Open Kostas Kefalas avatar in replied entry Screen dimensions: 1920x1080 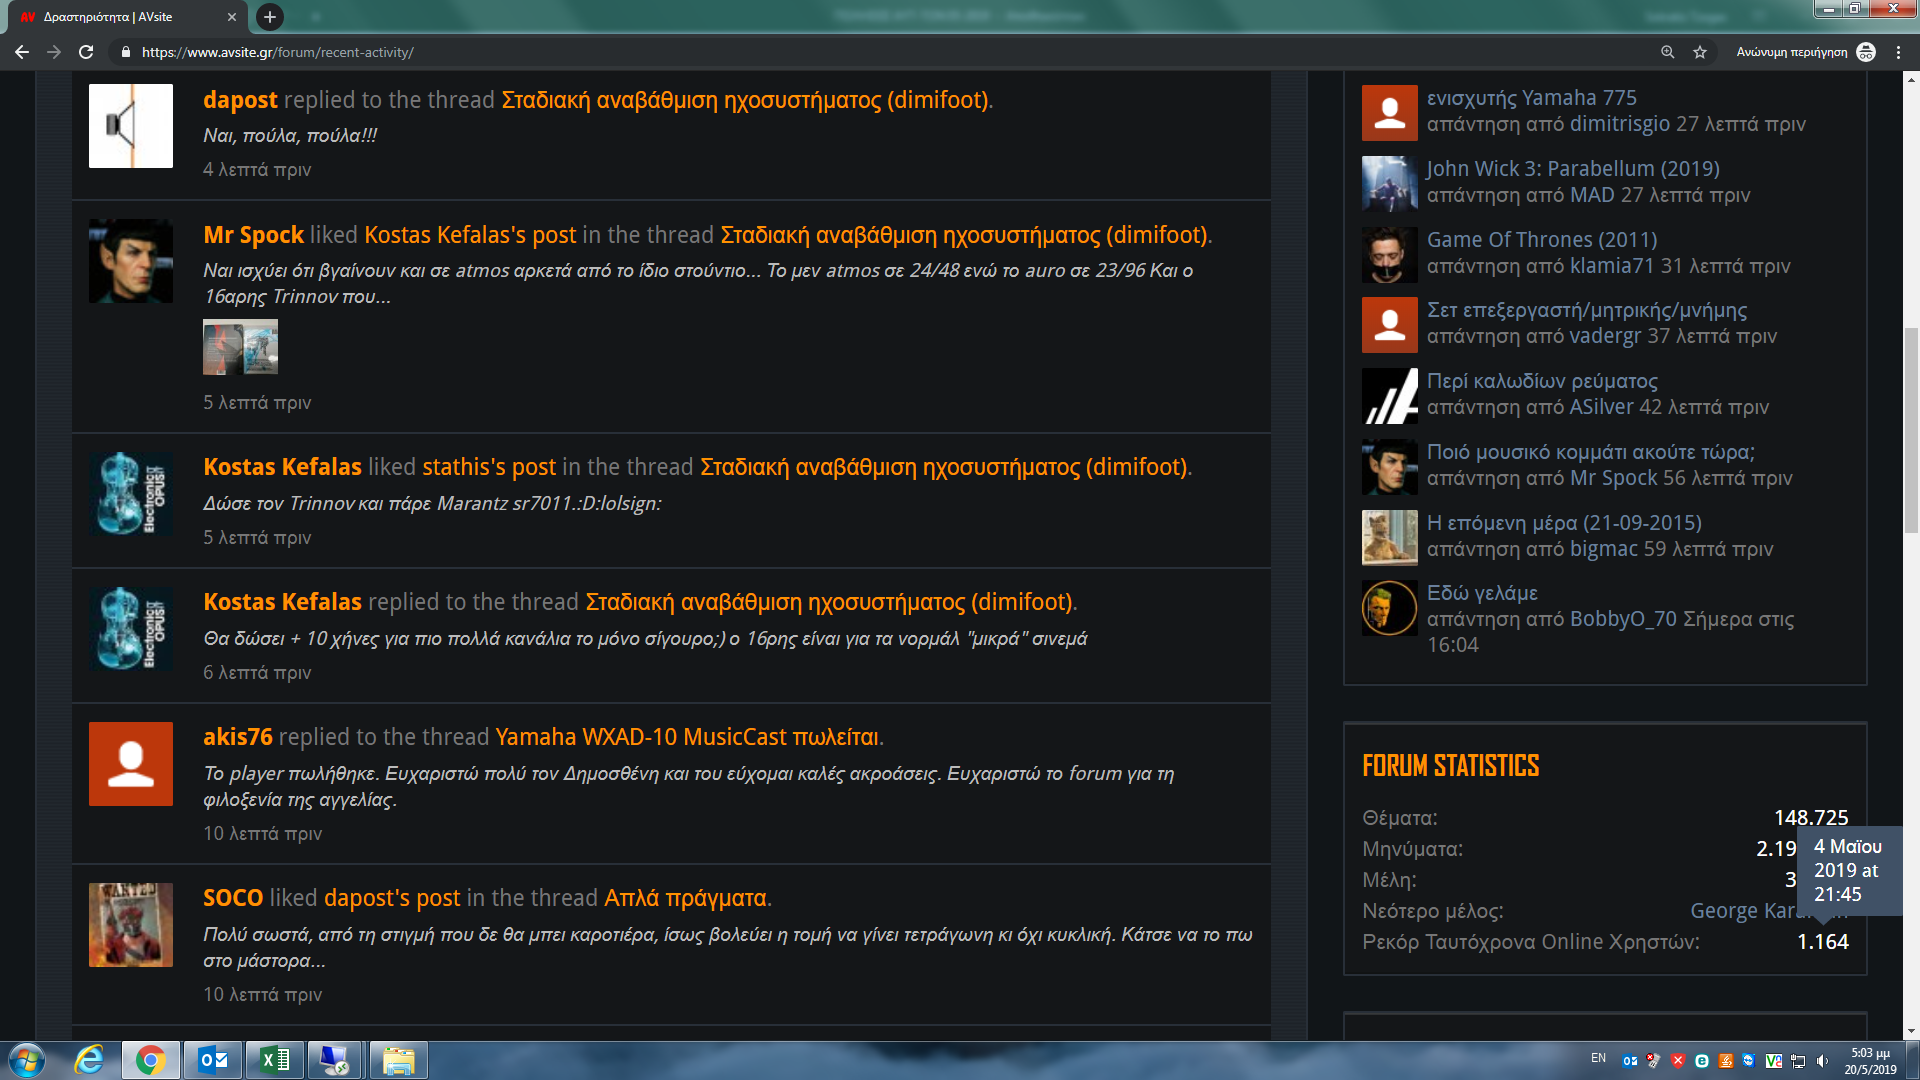pyautogui.click(x=131, y=629)
